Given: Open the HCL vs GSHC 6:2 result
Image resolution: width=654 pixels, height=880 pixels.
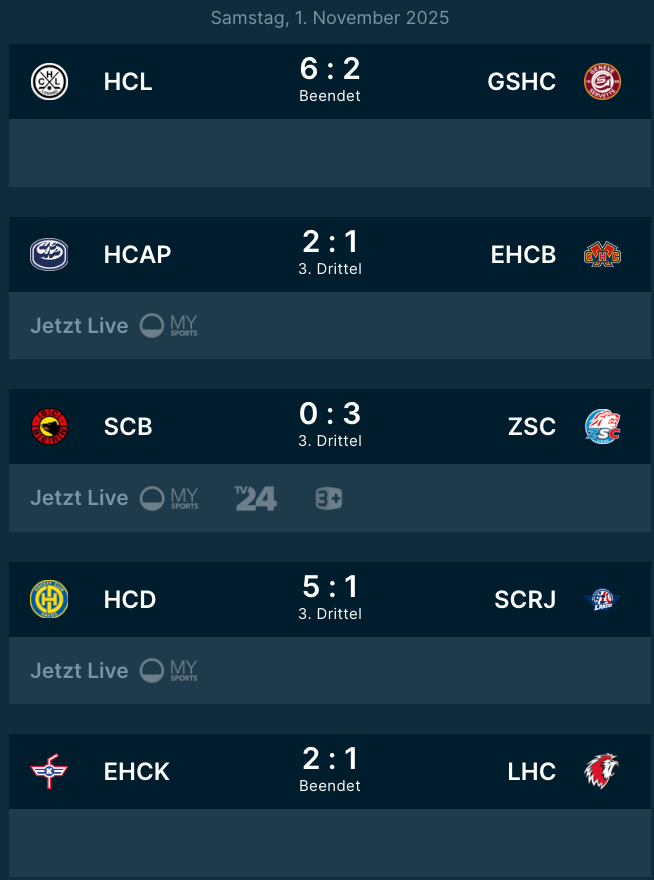Looking at the screenshot, I should pyautogui.click(x=329, y=80).
